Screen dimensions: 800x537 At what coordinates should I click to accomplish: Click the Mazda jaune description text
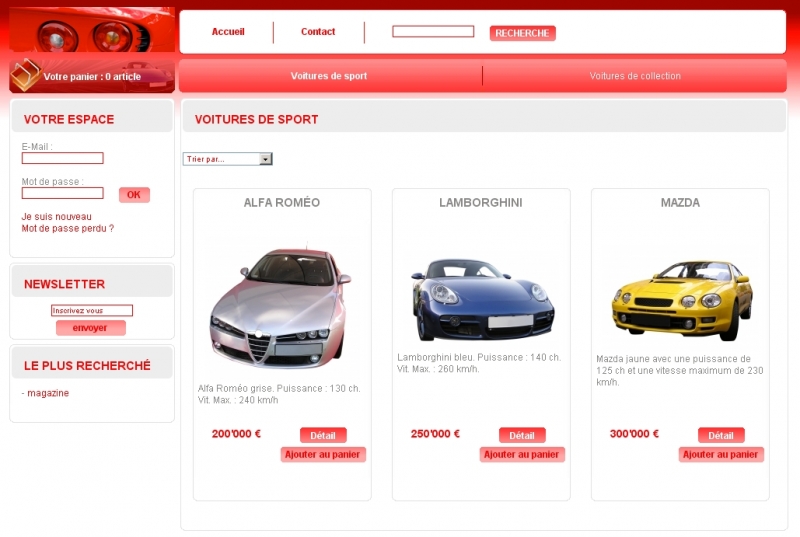point(680,370)
